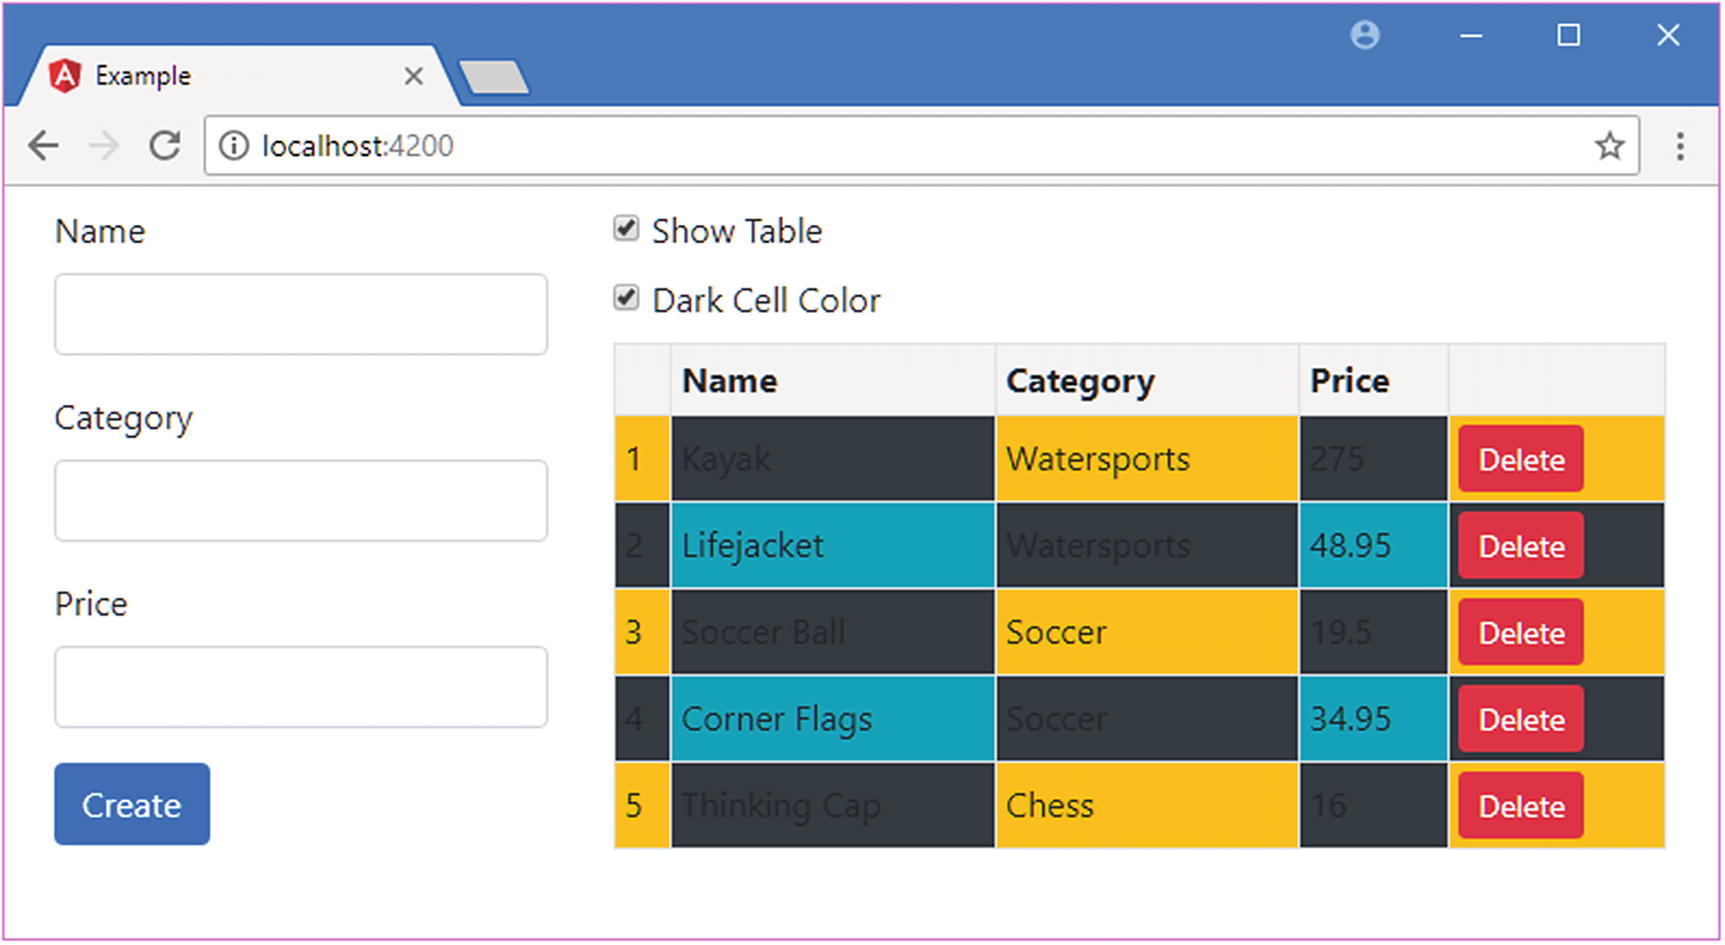Click the site info icon in address bar

234,146
